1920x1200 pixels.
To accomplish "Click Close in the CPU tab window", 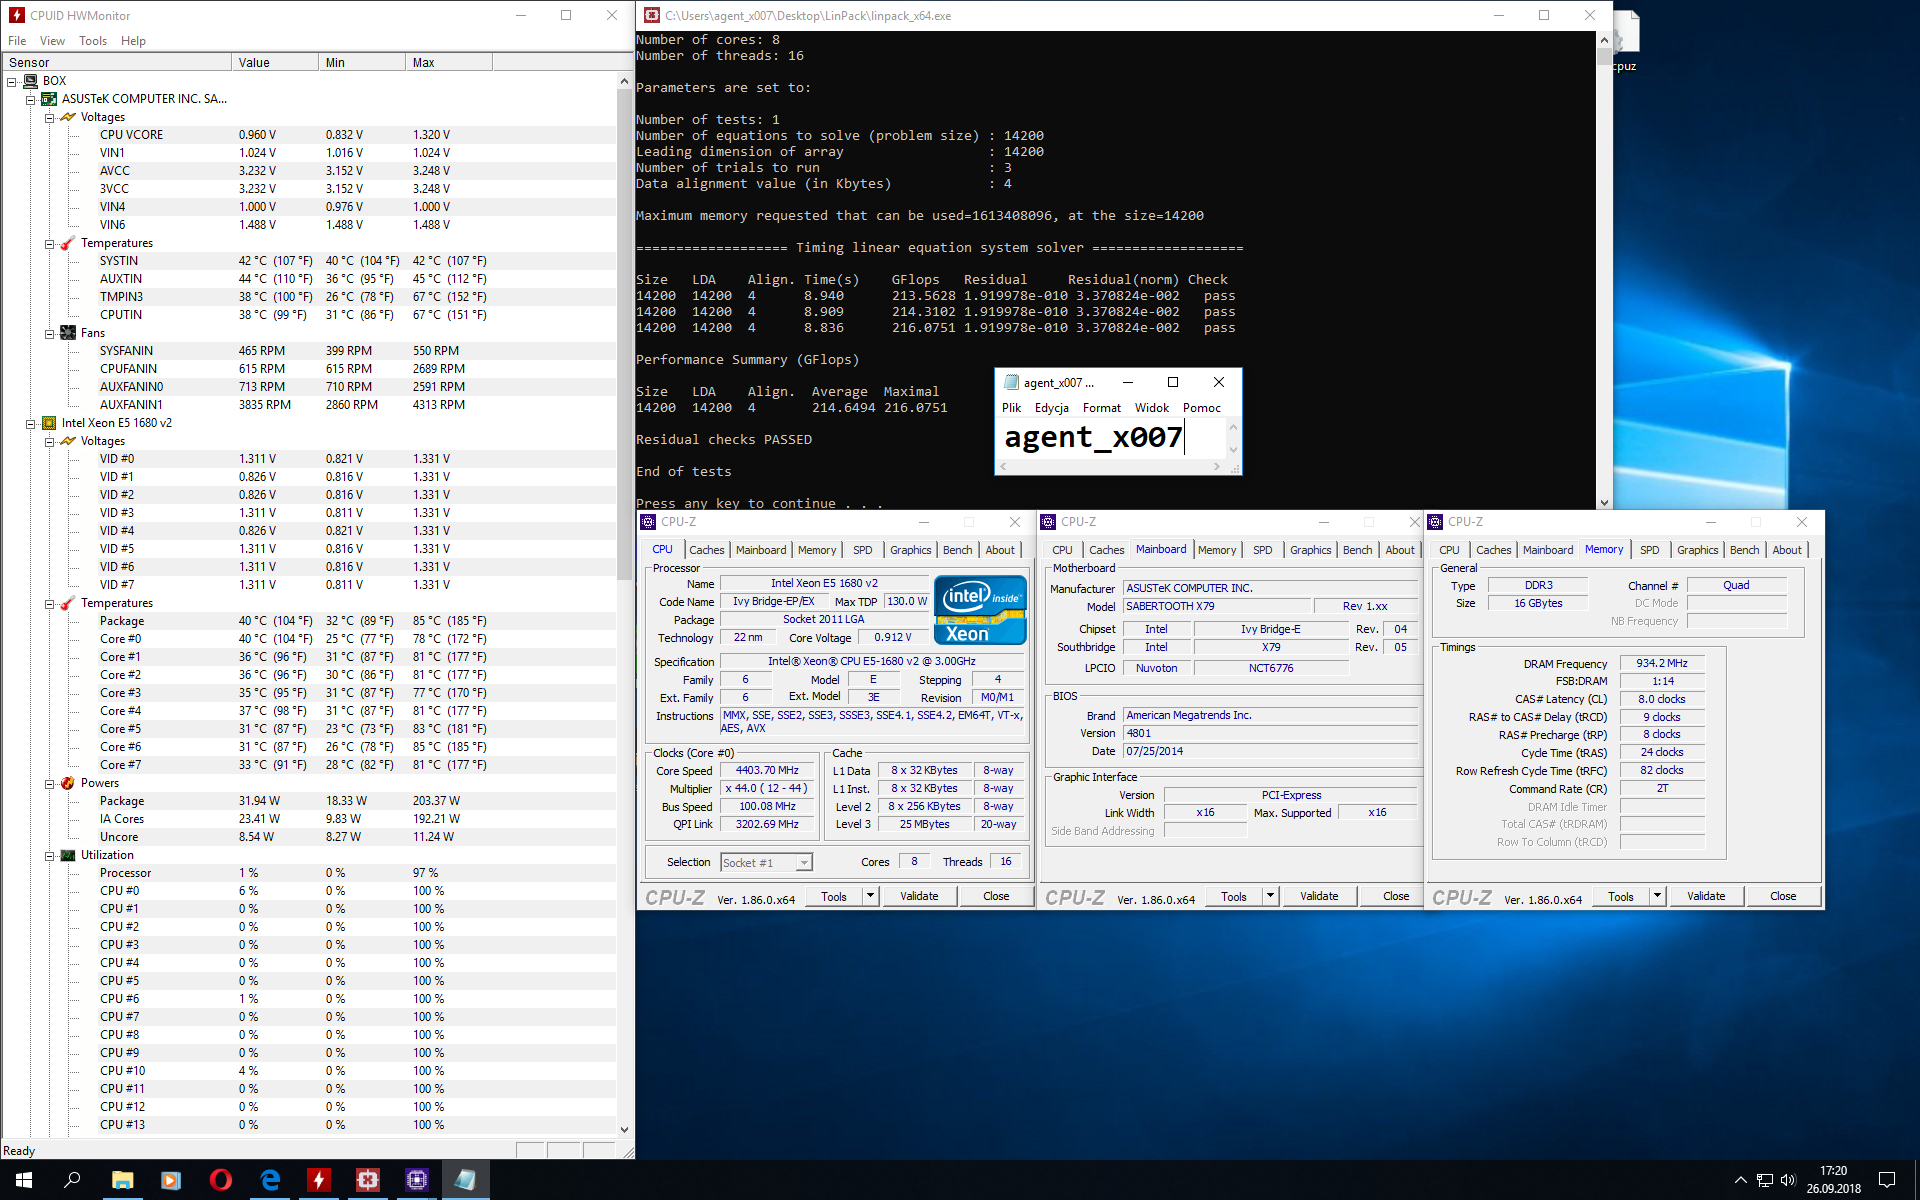I will tap(996, 896).
